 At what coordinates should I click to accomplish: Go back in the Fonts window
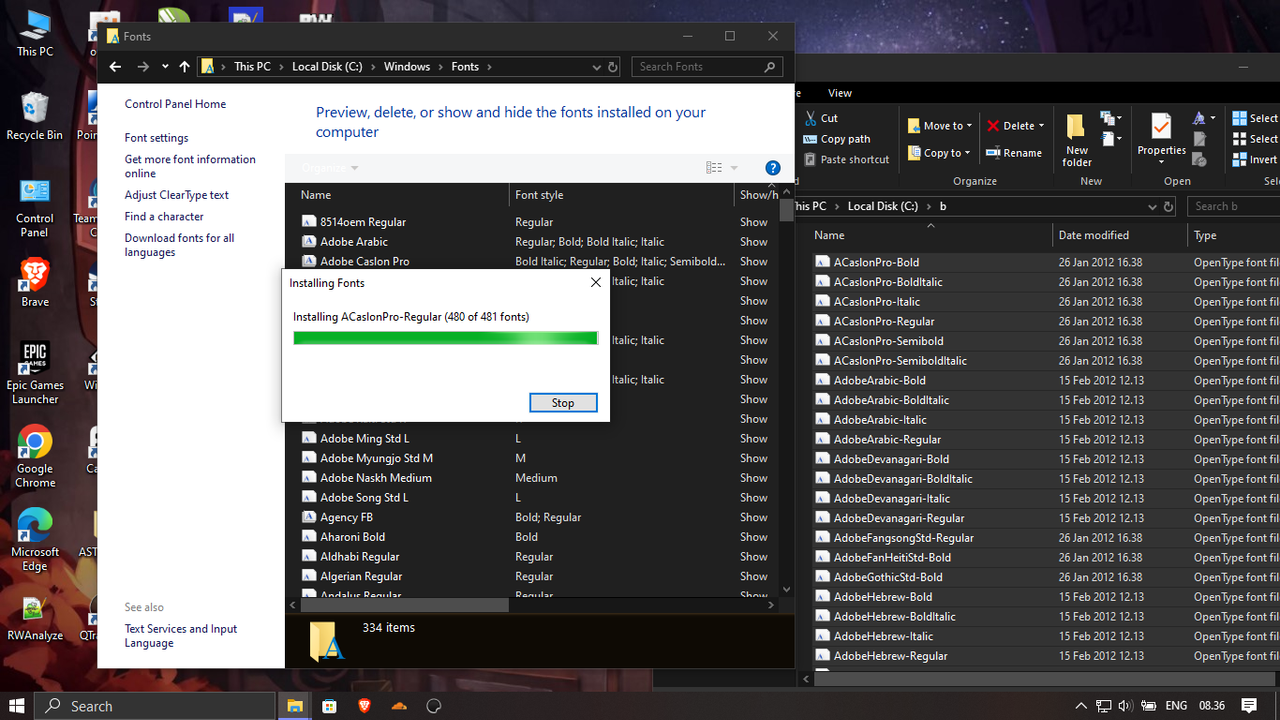tap(115, 67)
